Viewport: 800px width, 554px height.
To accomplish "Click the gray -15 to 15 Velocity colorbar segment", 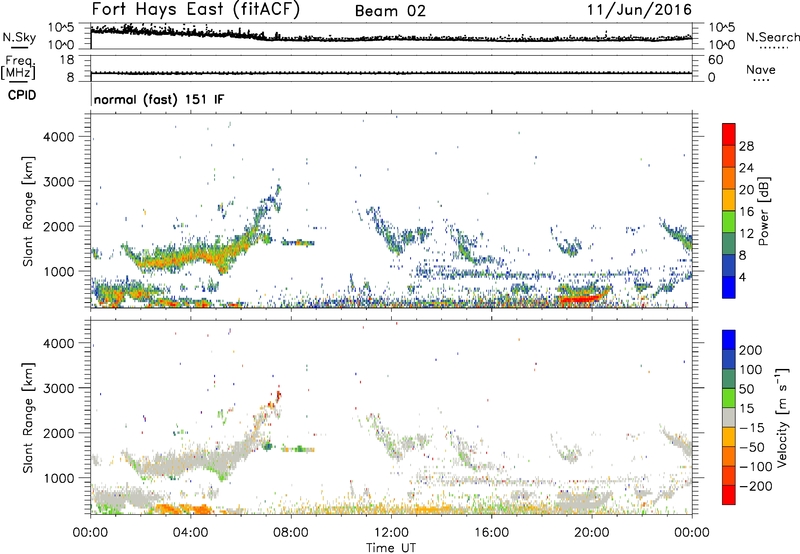I will (x=729, y=417).
